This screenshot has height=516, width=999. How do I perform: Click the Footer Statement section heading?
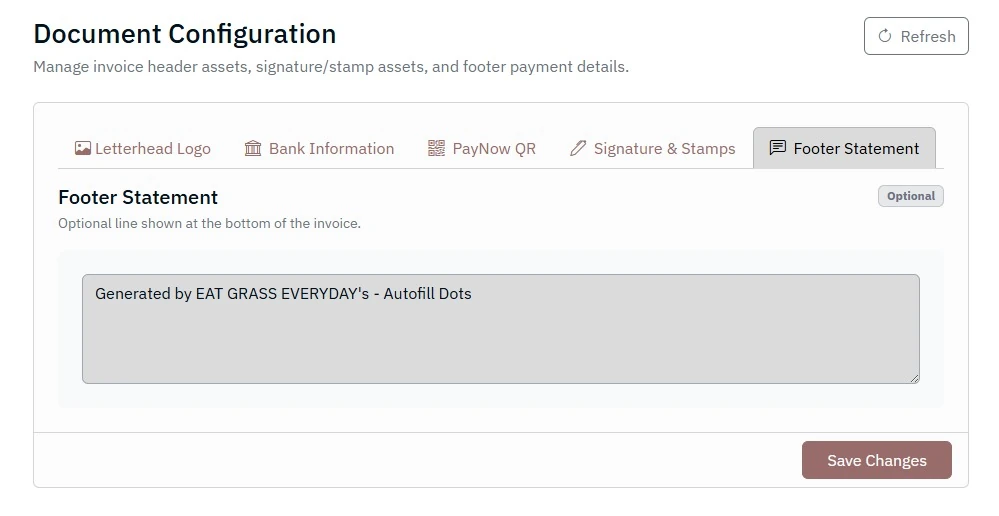click(x=138, y=197)
